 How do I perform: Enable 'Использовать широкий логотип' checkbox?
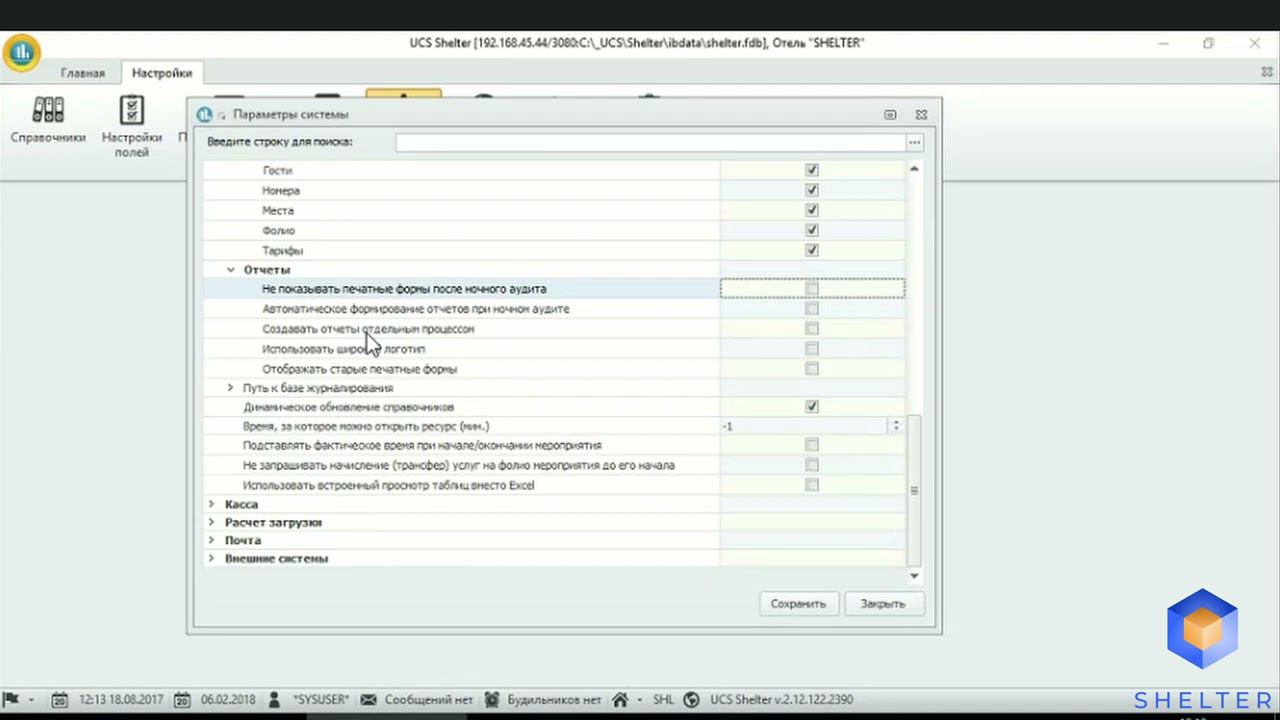click(x=812, y=349)
